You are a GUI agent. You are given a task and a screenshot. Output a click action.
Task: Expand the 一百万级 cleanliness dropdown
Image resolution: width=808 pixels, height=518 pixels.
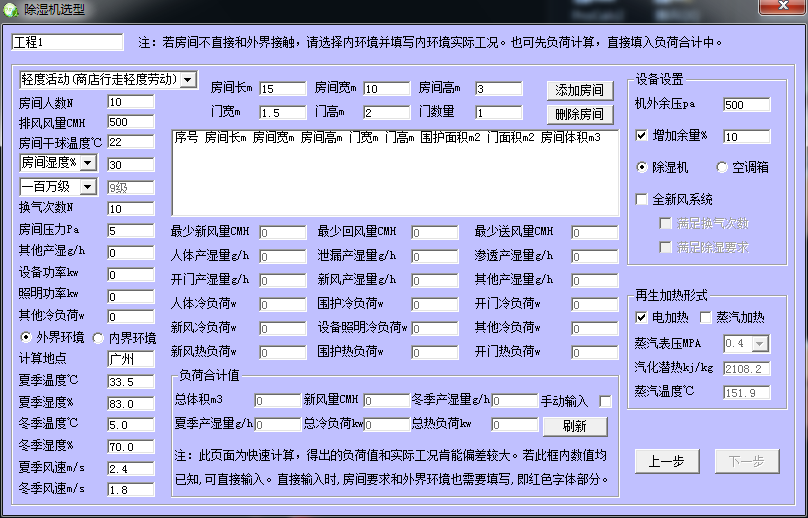[88, 187]
